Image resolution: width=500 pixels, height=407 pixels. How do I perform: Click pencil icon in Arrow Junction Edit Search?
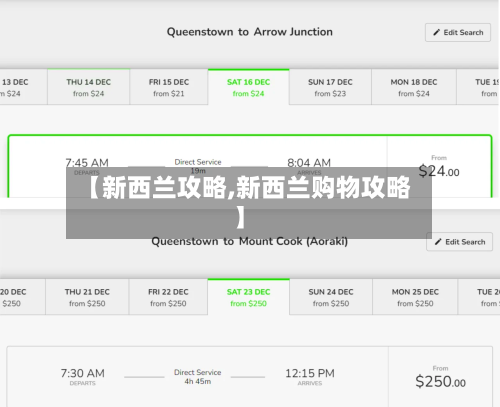point(436,32)
